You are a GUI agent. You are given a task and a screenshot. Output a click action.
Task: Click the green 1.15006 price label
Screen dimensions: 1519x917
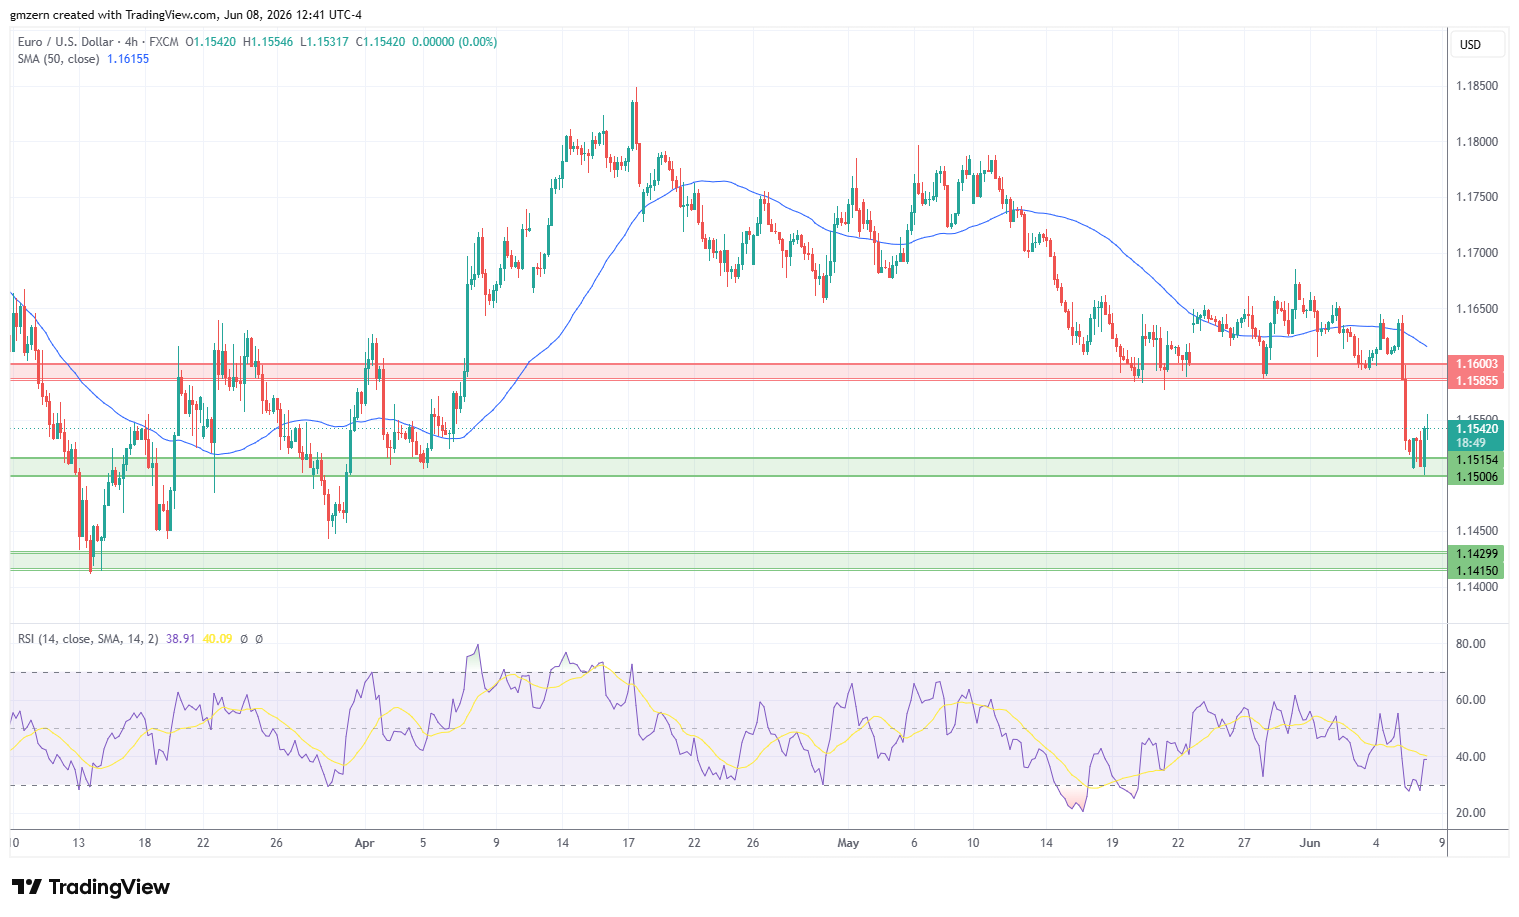1476,477
